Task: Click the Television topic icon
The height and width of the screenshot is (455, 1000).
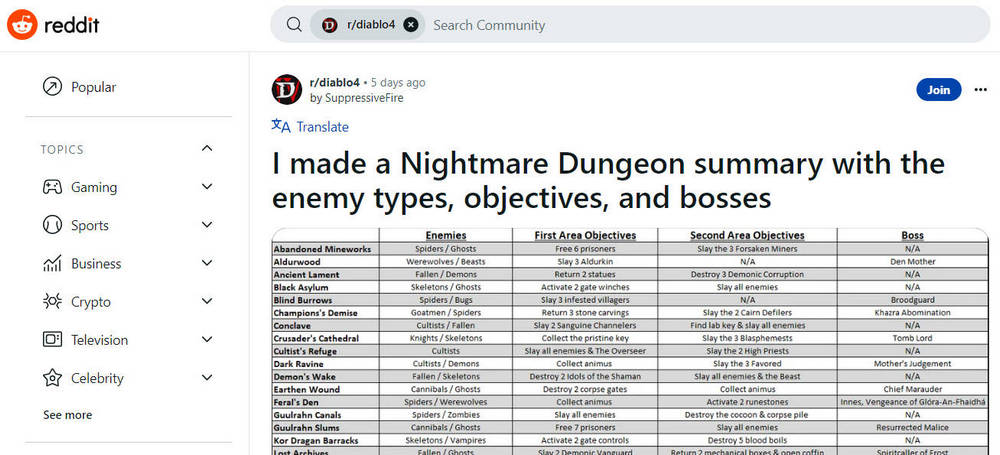Action: (52, 340)
